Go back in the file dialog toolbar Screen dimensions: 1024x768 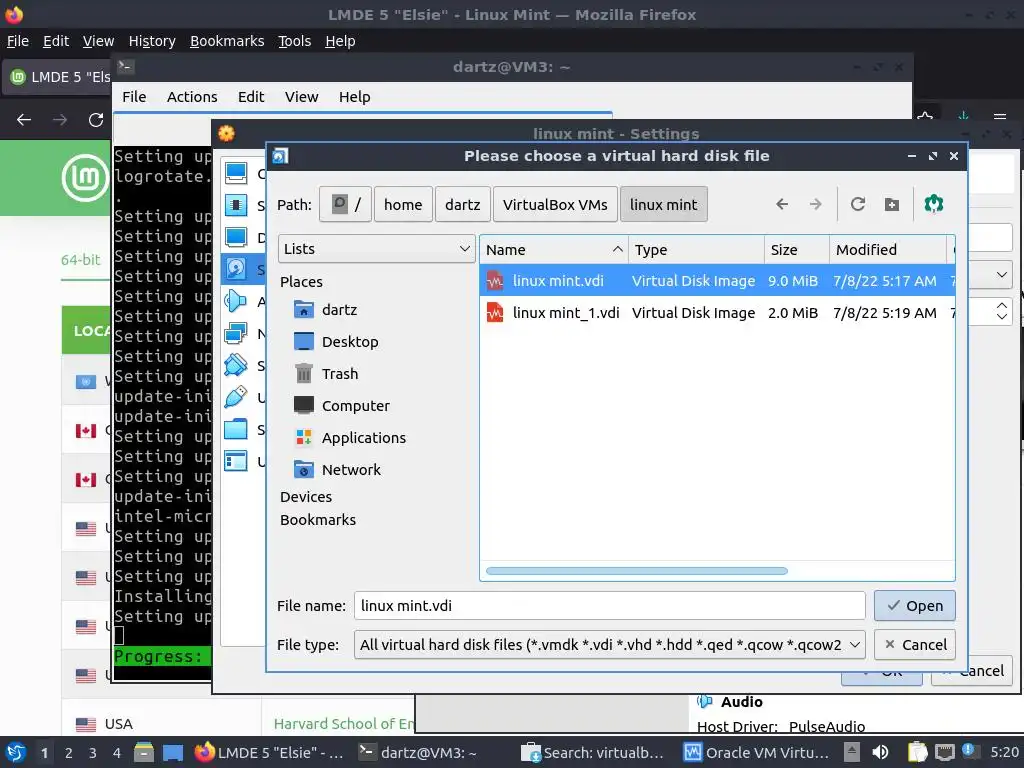782,204
